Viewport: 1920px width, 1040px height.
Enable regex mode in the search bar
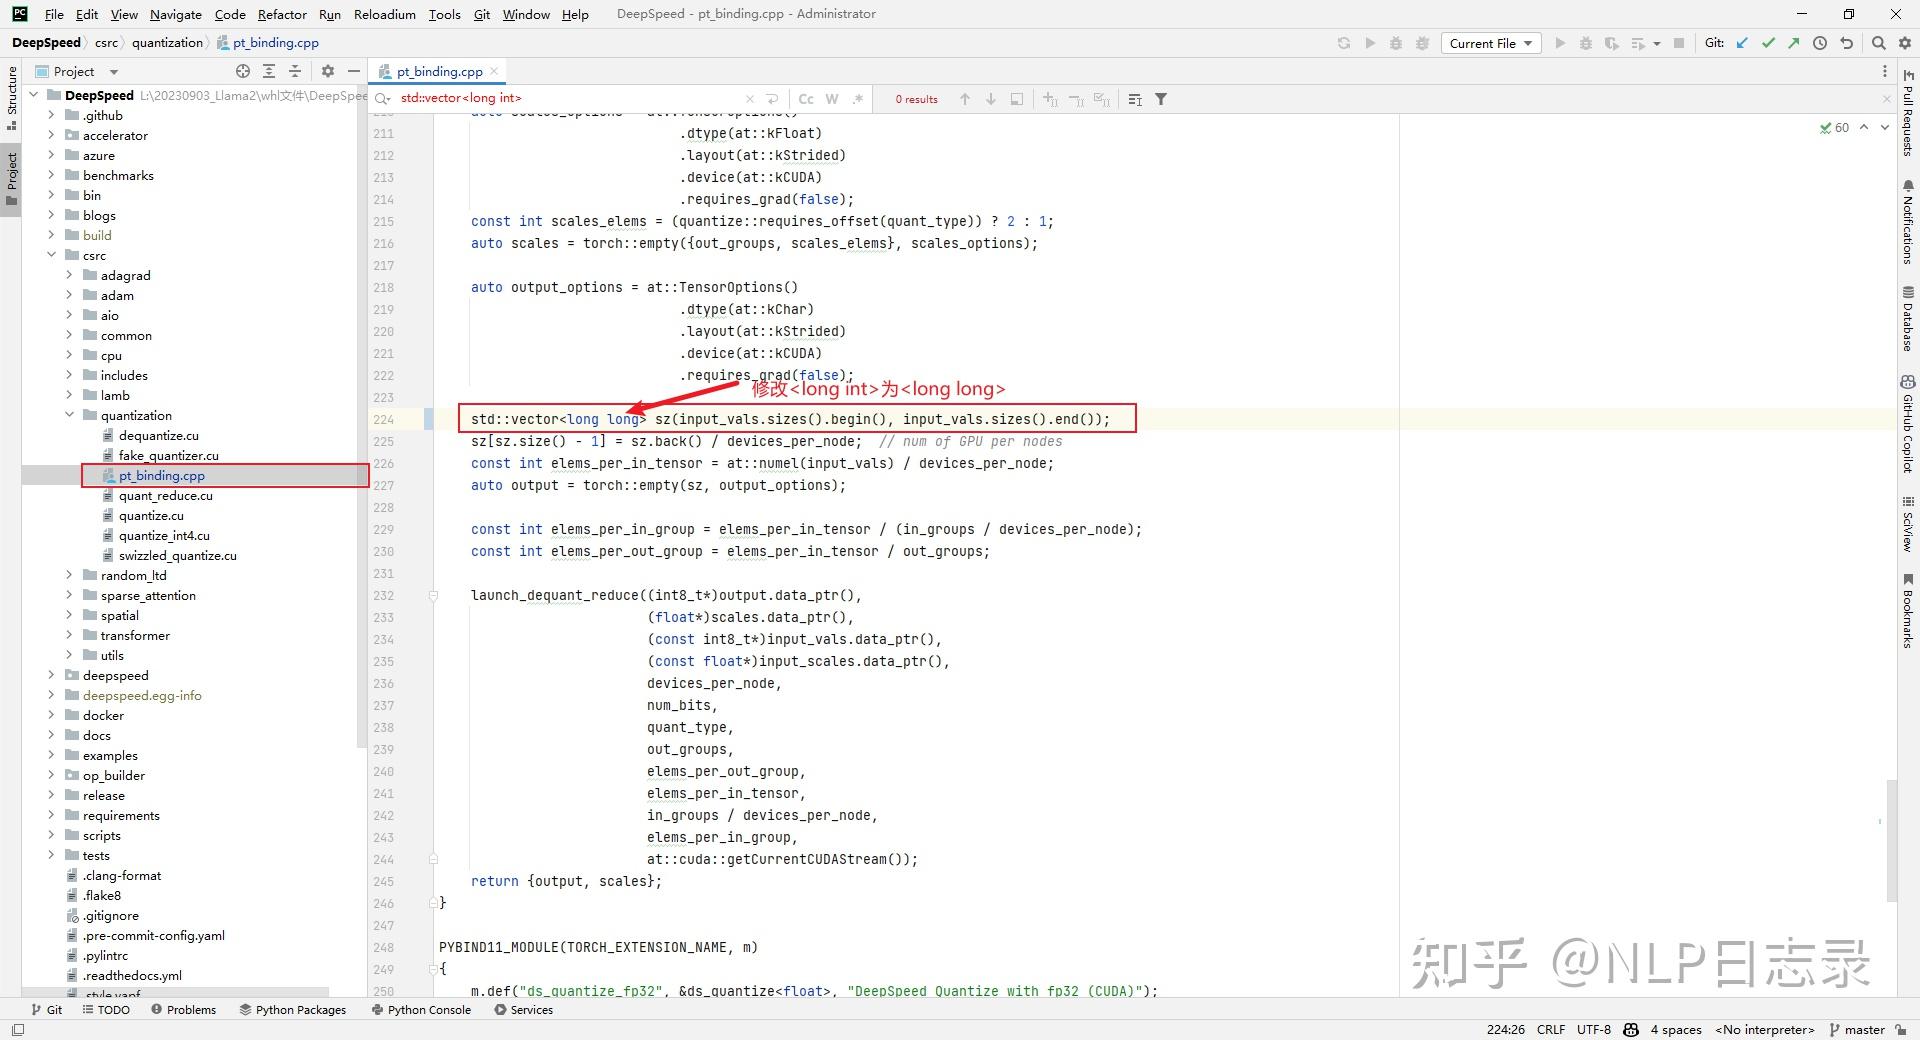[x=858, y=99]
